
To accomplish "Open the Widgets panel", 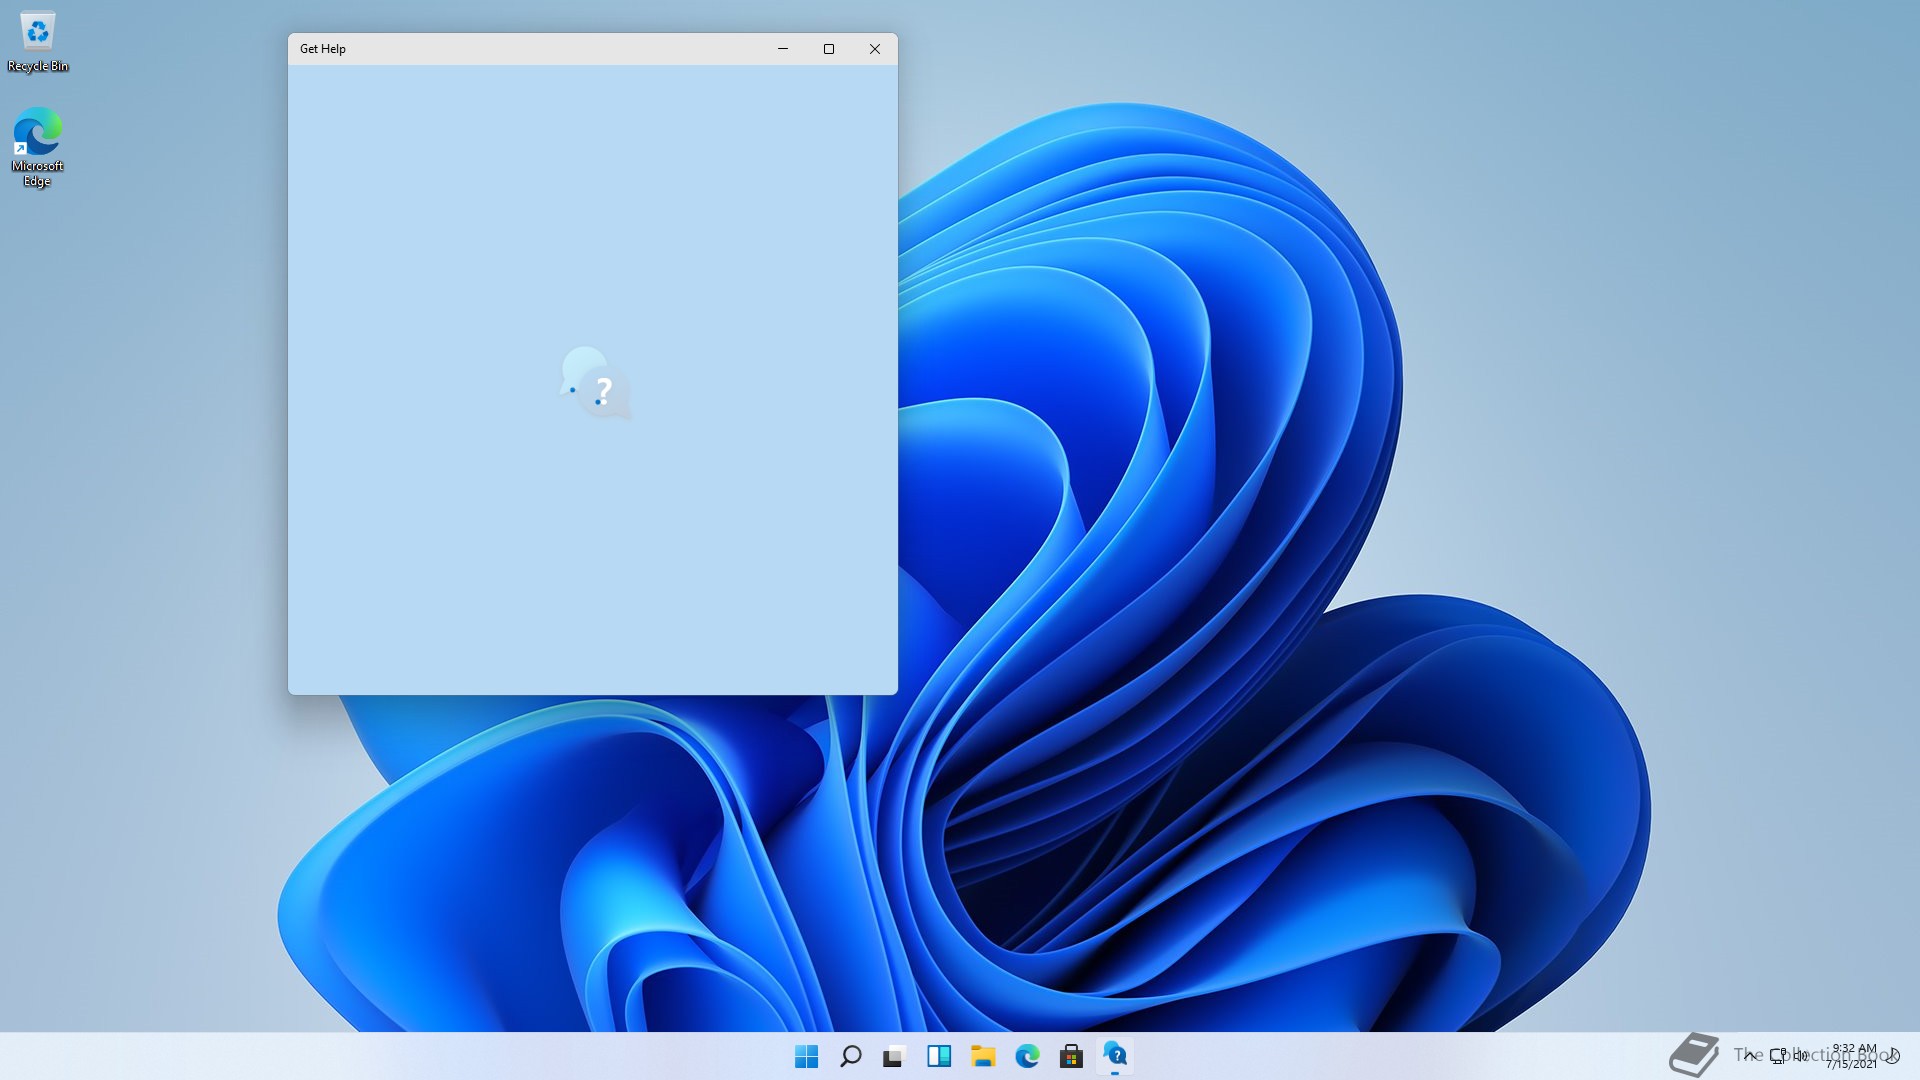I will point(938,1056).
